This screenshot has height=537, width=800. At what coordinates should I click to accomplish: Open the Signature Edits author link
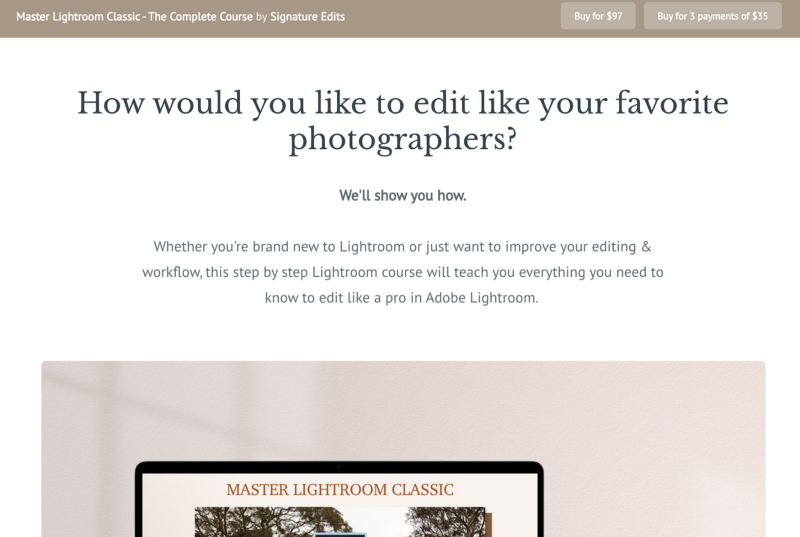308,17
